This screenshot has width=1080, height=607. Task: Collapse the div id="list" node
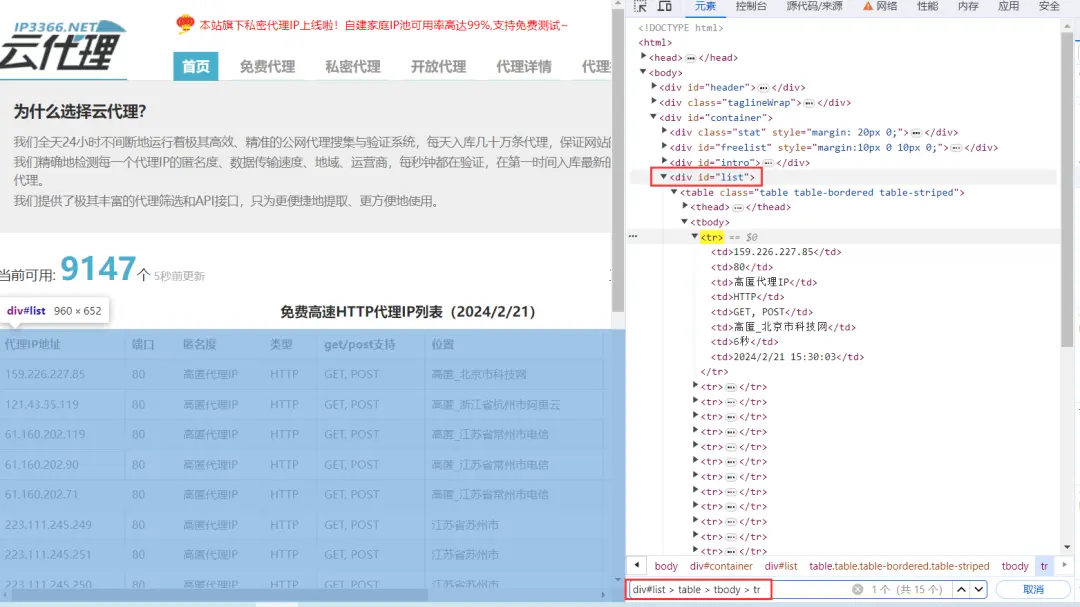(x=664, y=177)
